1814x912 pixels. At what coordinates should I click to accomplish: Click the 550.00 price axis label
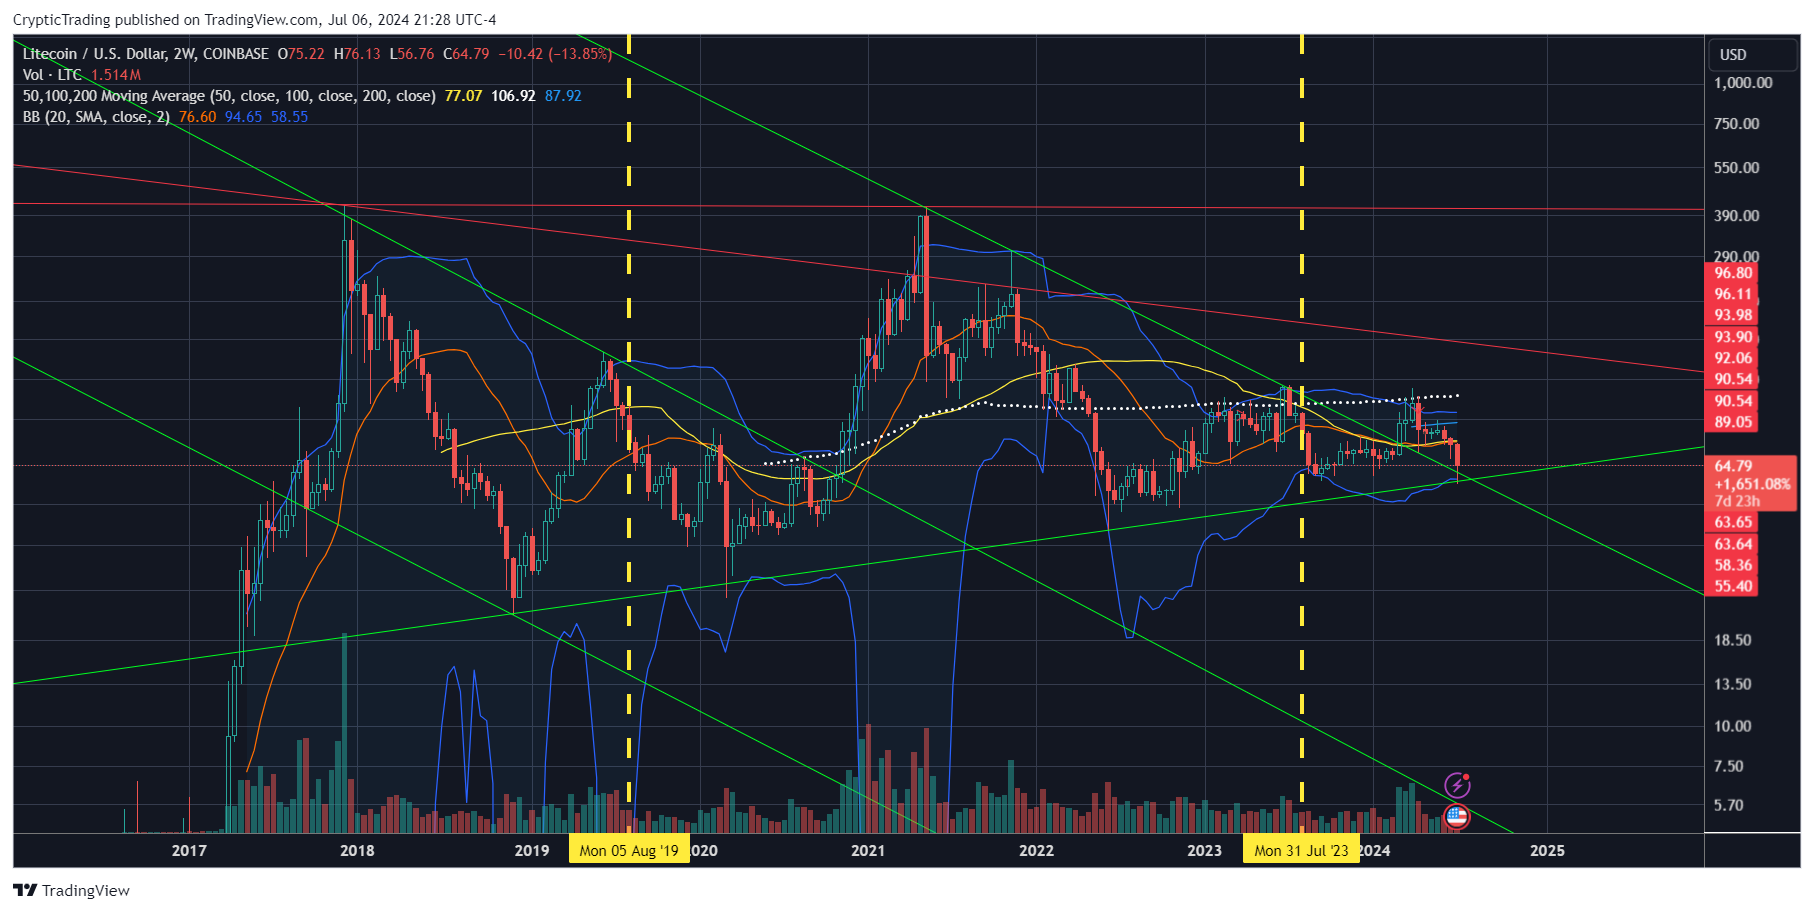tap(1736, 168)
